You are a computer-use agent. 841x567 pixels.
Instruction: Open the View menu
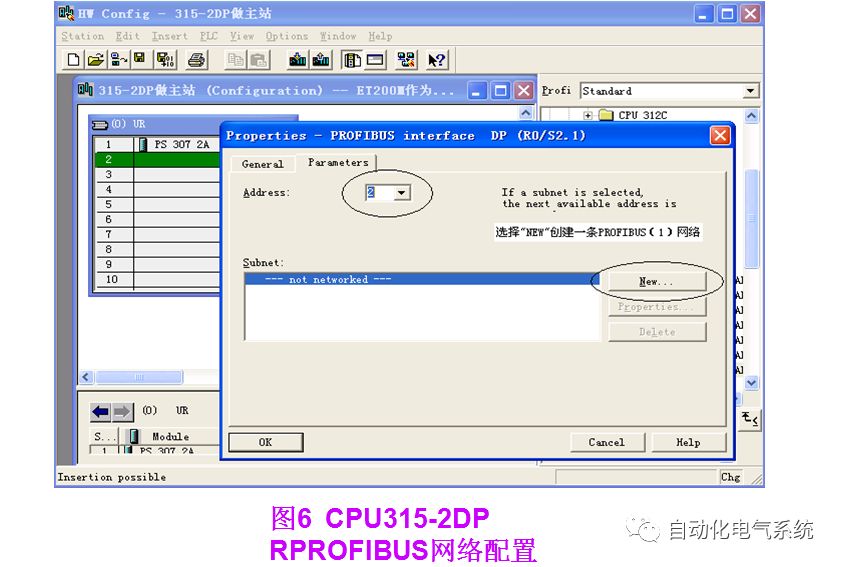point(242,36)
